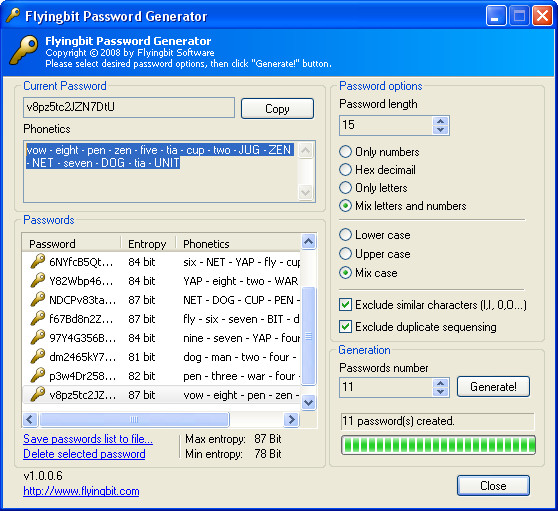The image size is (558, 511).
Task: Click the Min entropy 78 Bit value
Action: [x=268, y=454]
